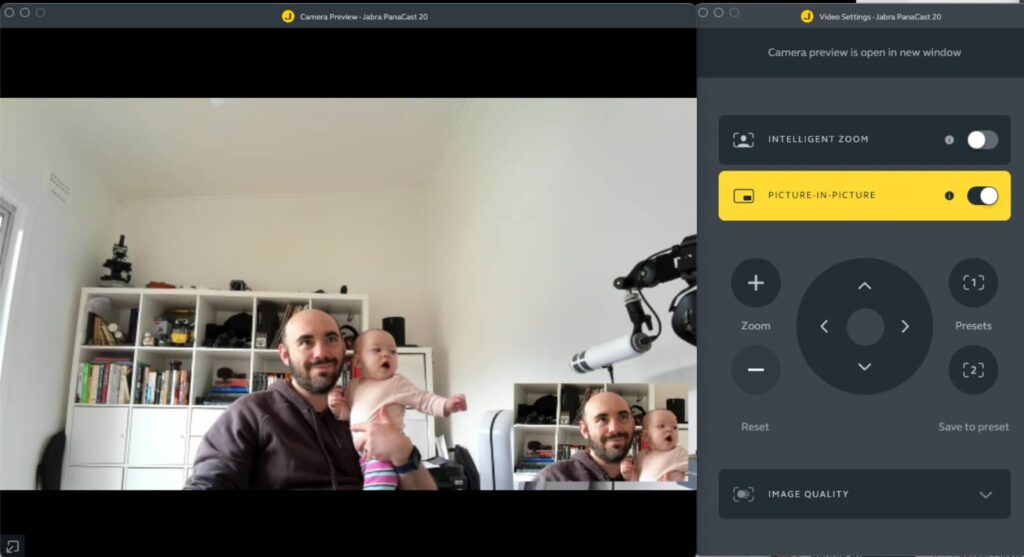
Task: Click Reset under the zoom controls
Action: tap(755, 427)
